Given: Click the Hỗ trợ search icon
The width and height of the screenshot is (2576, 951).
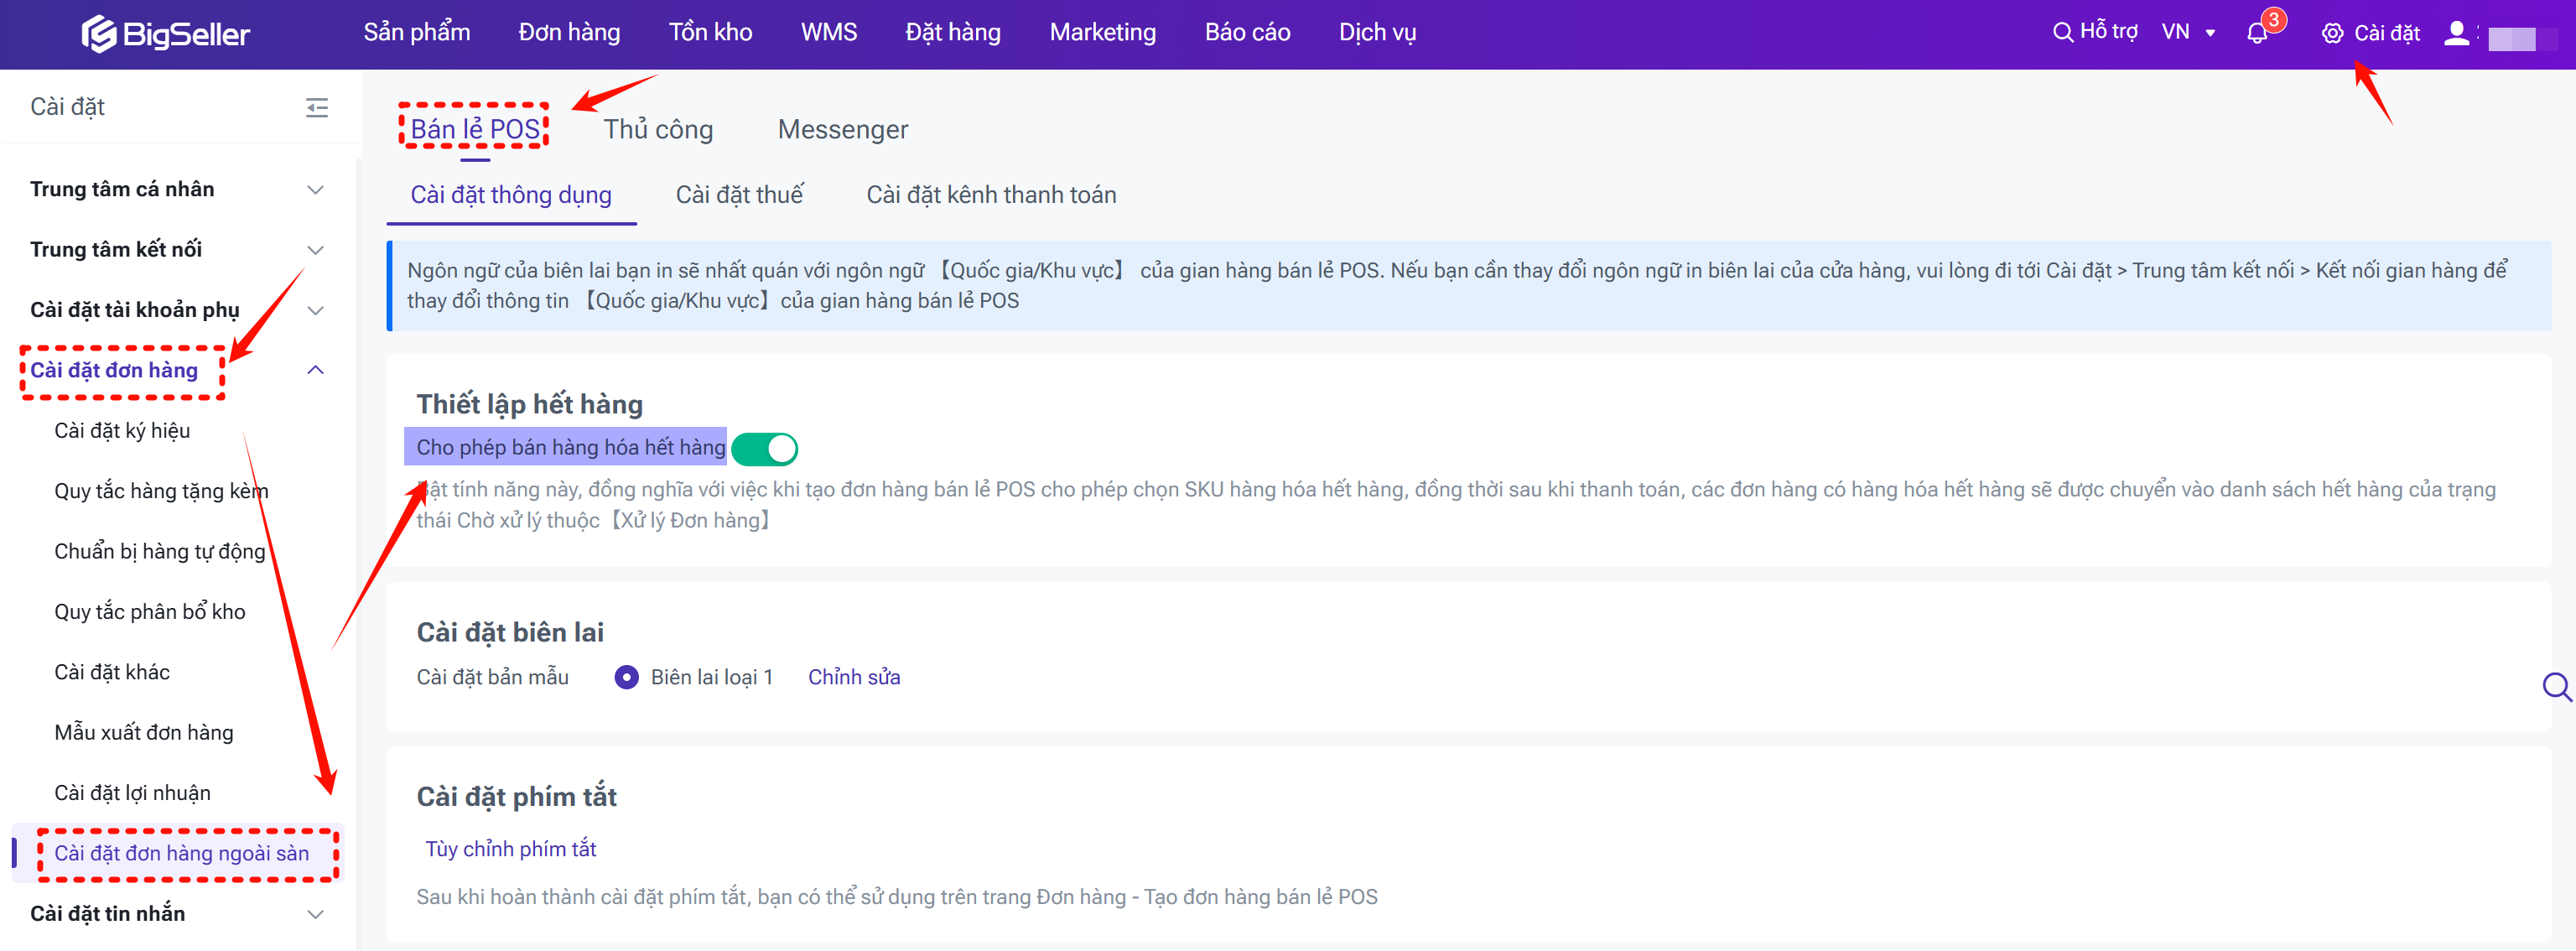Looking at the screenshot, I should (x=2062, y=33).
